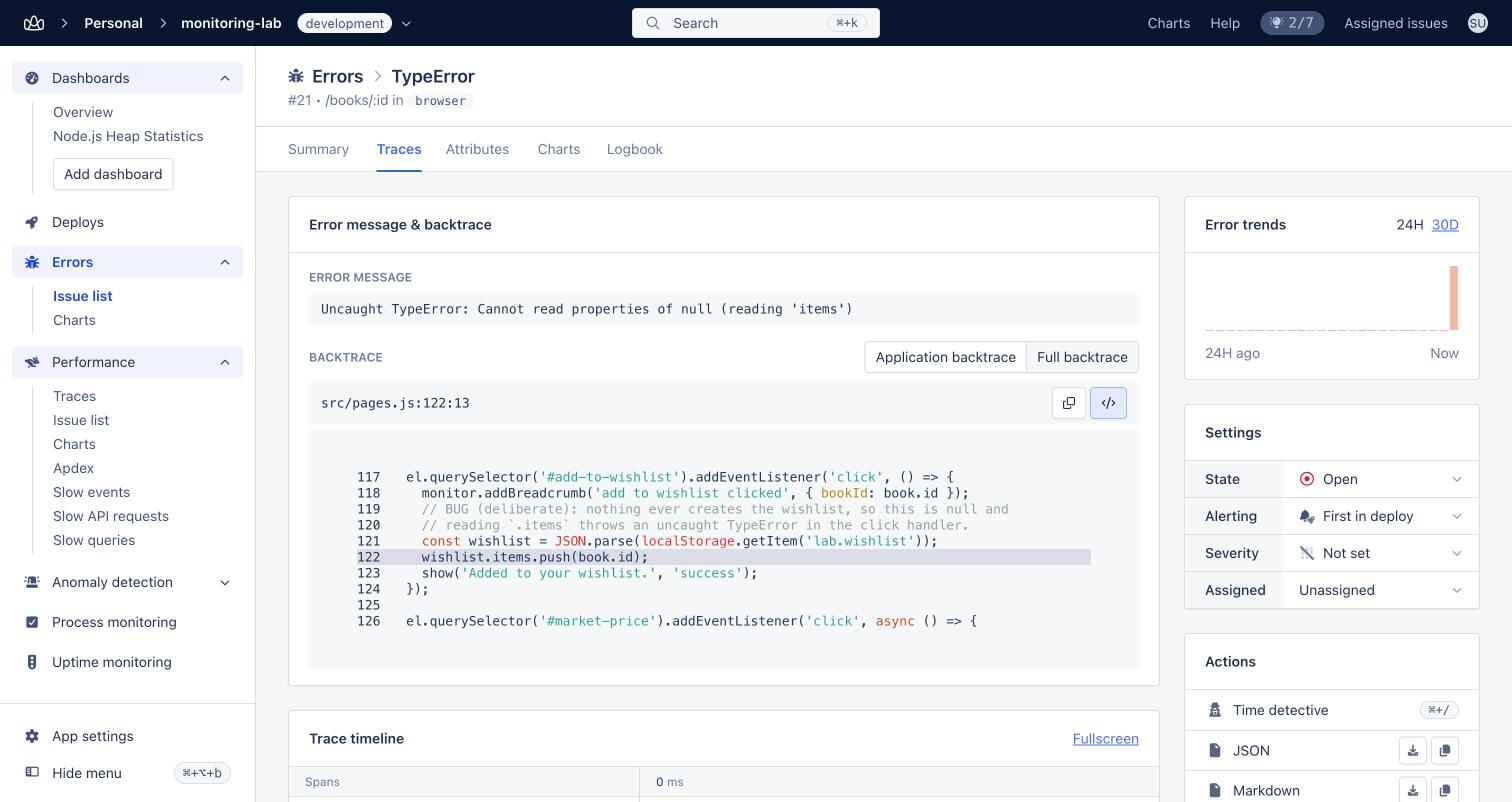Switch to Full backtrace
Viewport: 1512px width, 802px height.
[x=1082, y=357]
